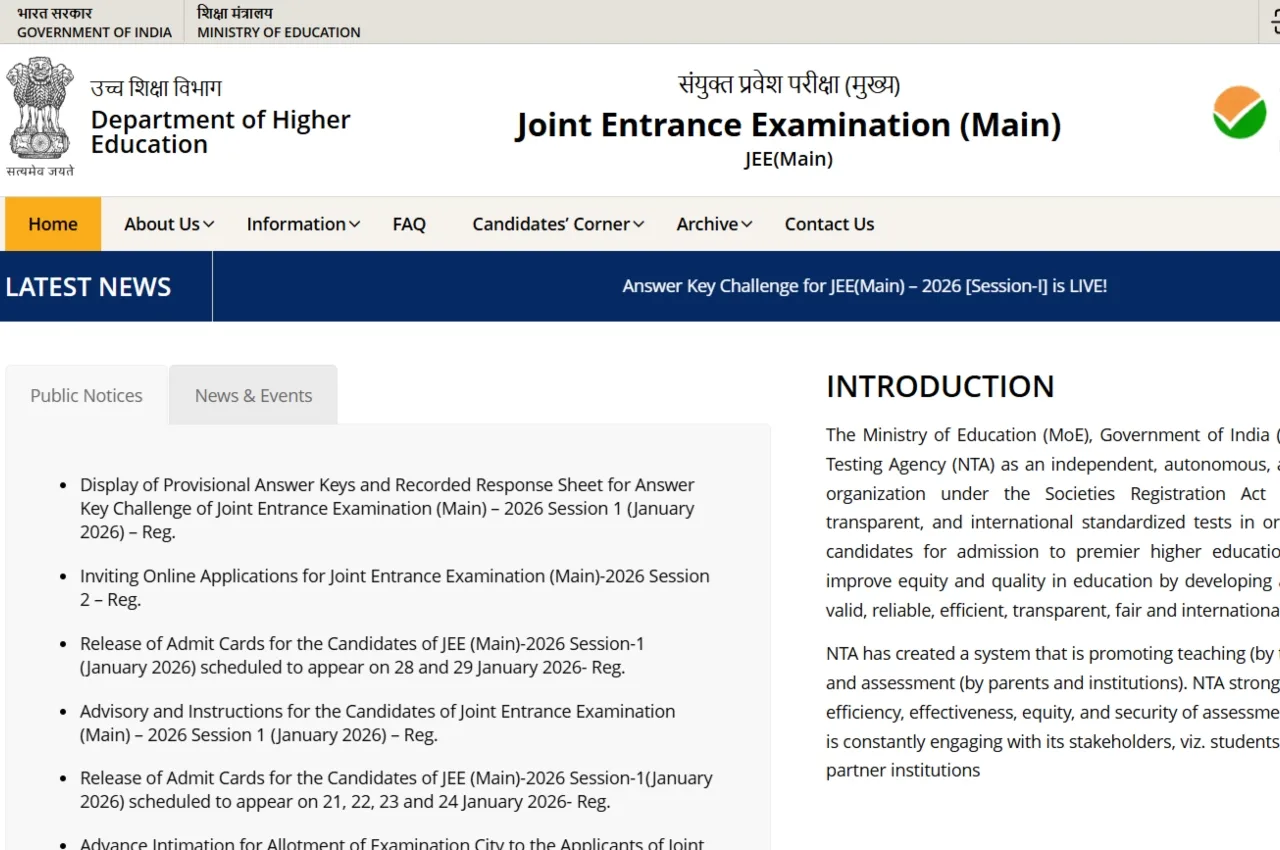Expand the About Us dropdown menu
This screenshot has width=1280, height=850.
tap(166, 224)
